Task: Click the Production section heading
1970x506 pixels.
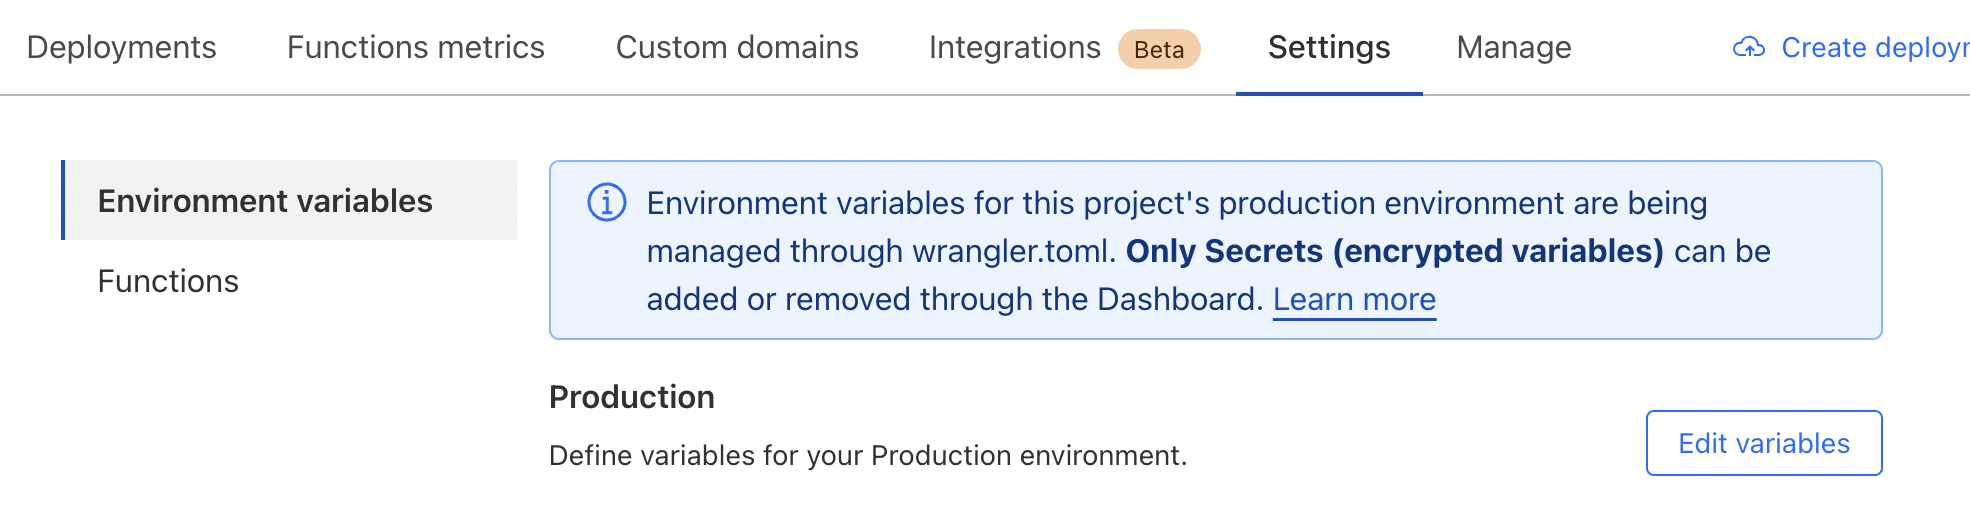Action: (x=631, y=397)
